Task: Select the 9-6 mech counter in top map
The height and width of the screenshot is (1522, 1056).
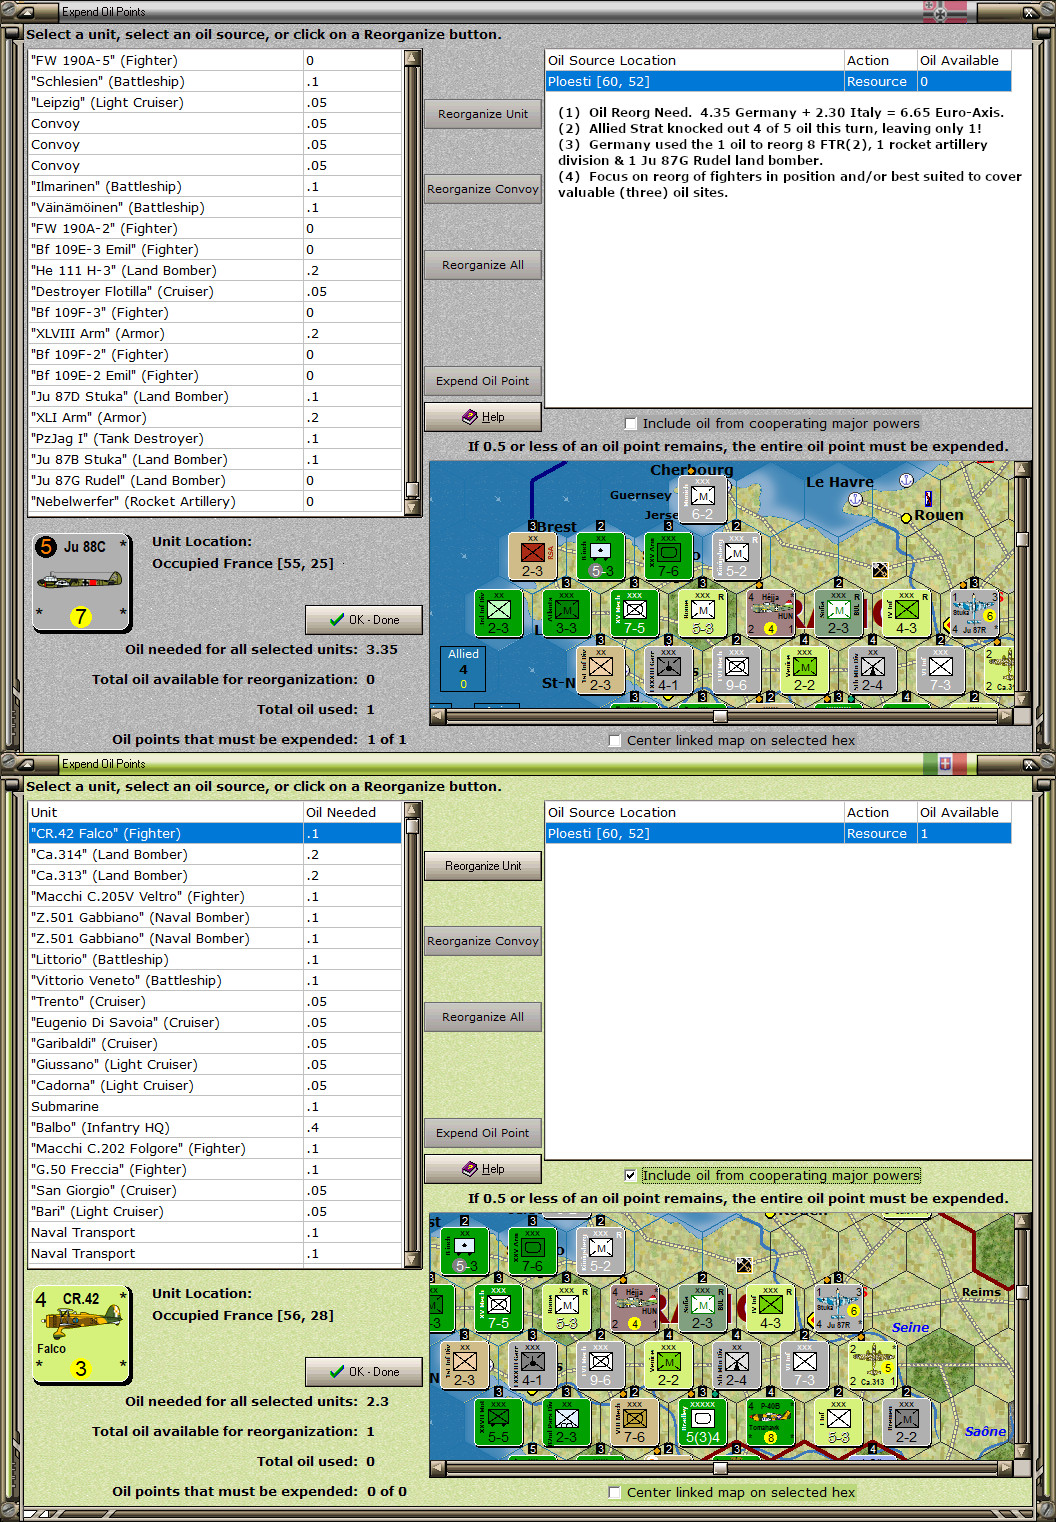Action: coord(737,670)
